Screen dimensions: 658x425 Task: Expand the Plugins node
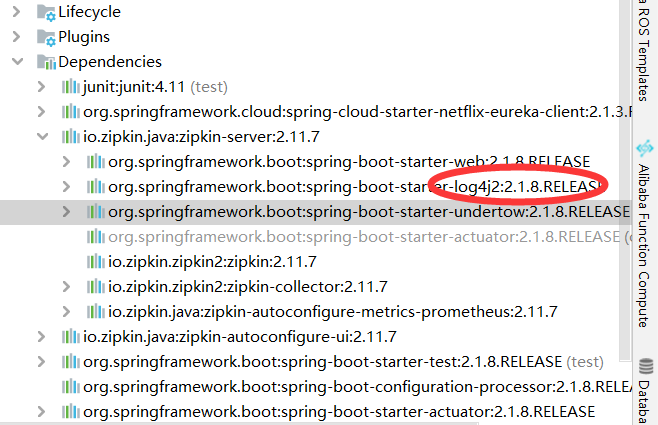(x=16, y=37)
